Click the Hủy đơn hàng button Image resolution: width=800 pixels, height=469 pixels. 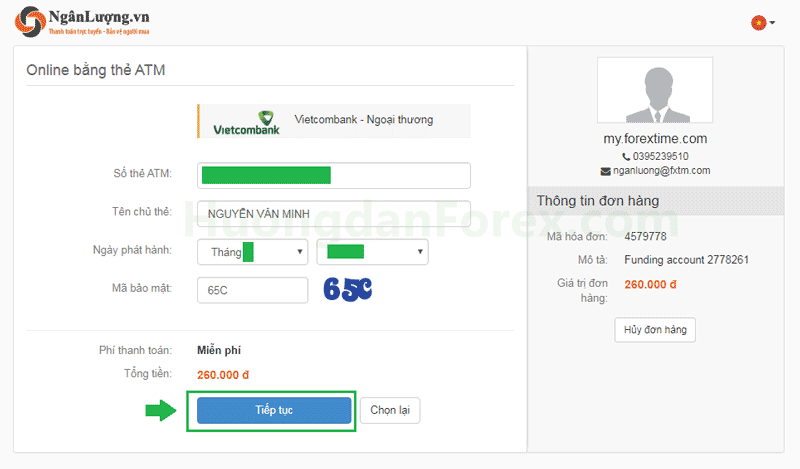655,330
